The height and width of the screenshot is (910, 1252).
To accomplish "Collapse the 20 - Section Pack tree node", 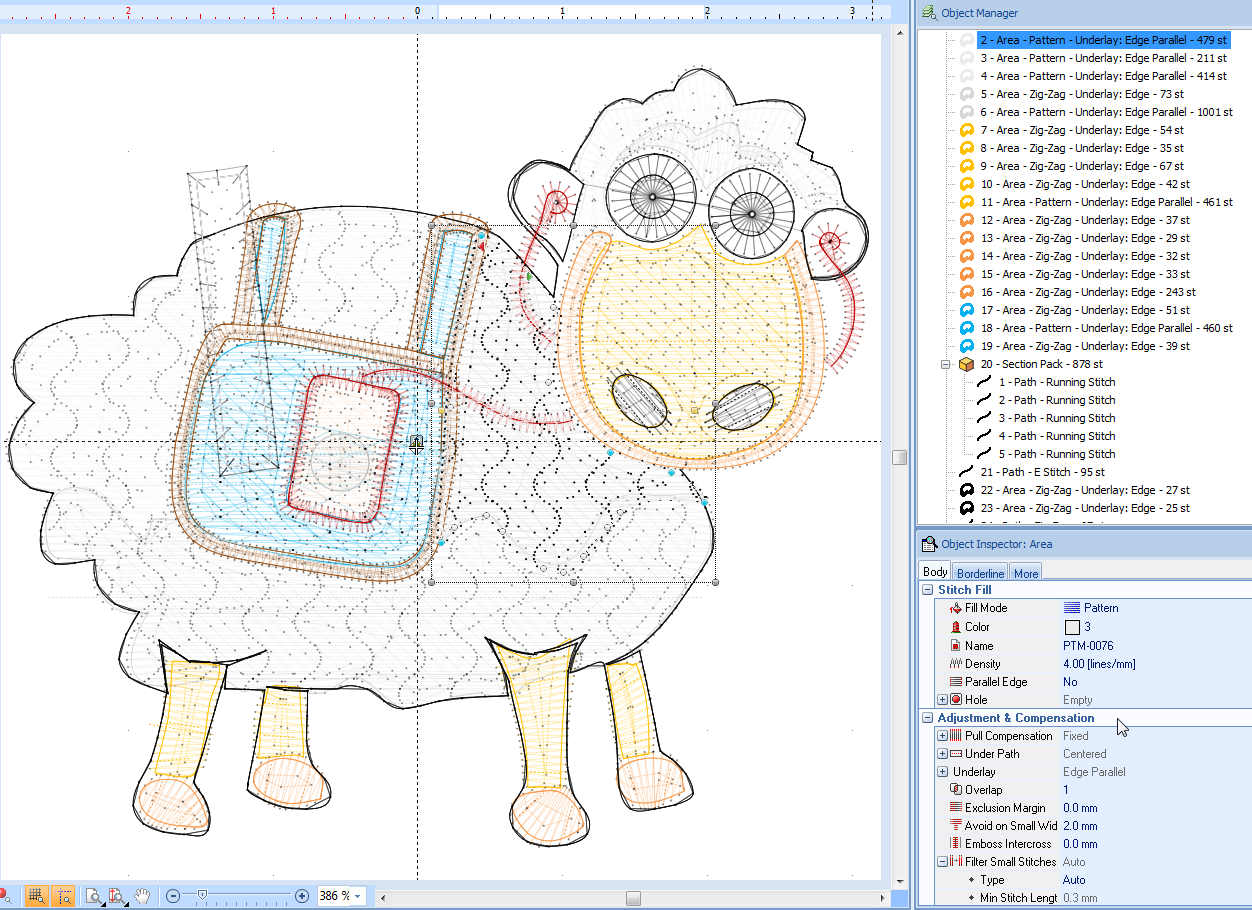I will (945, 364).
